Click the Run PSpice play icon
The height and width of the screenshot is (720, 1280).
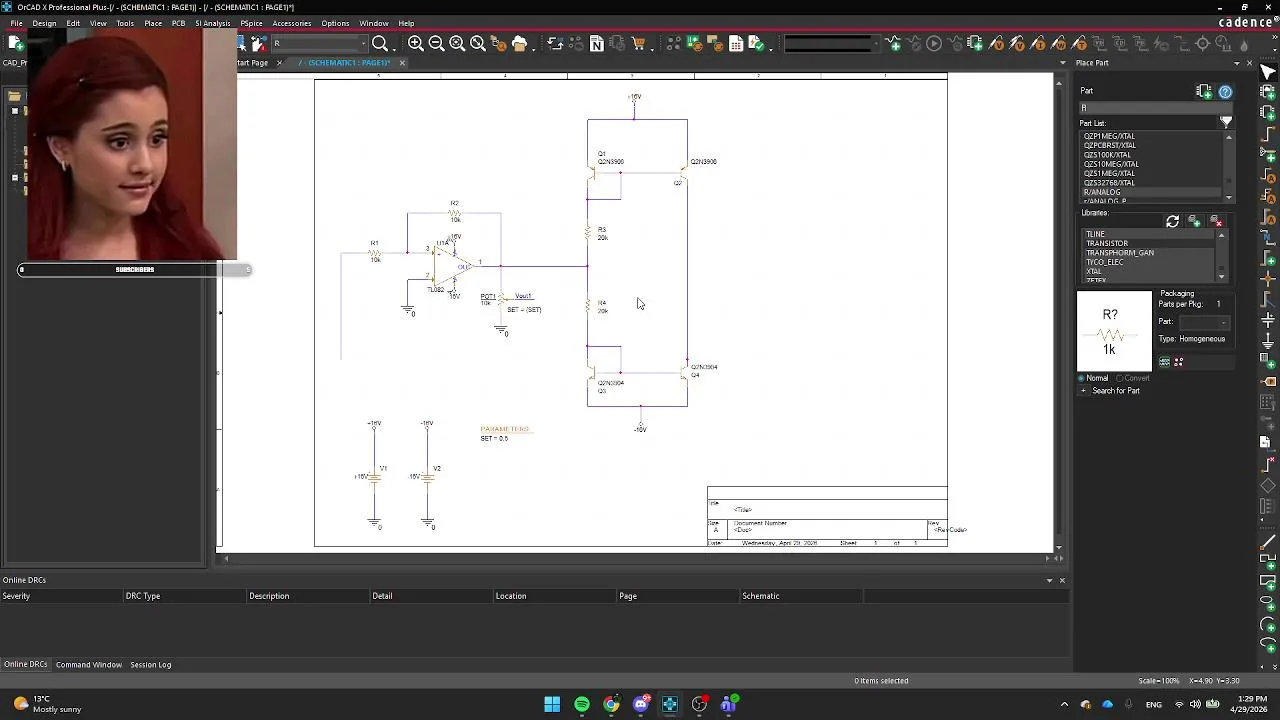934,43
